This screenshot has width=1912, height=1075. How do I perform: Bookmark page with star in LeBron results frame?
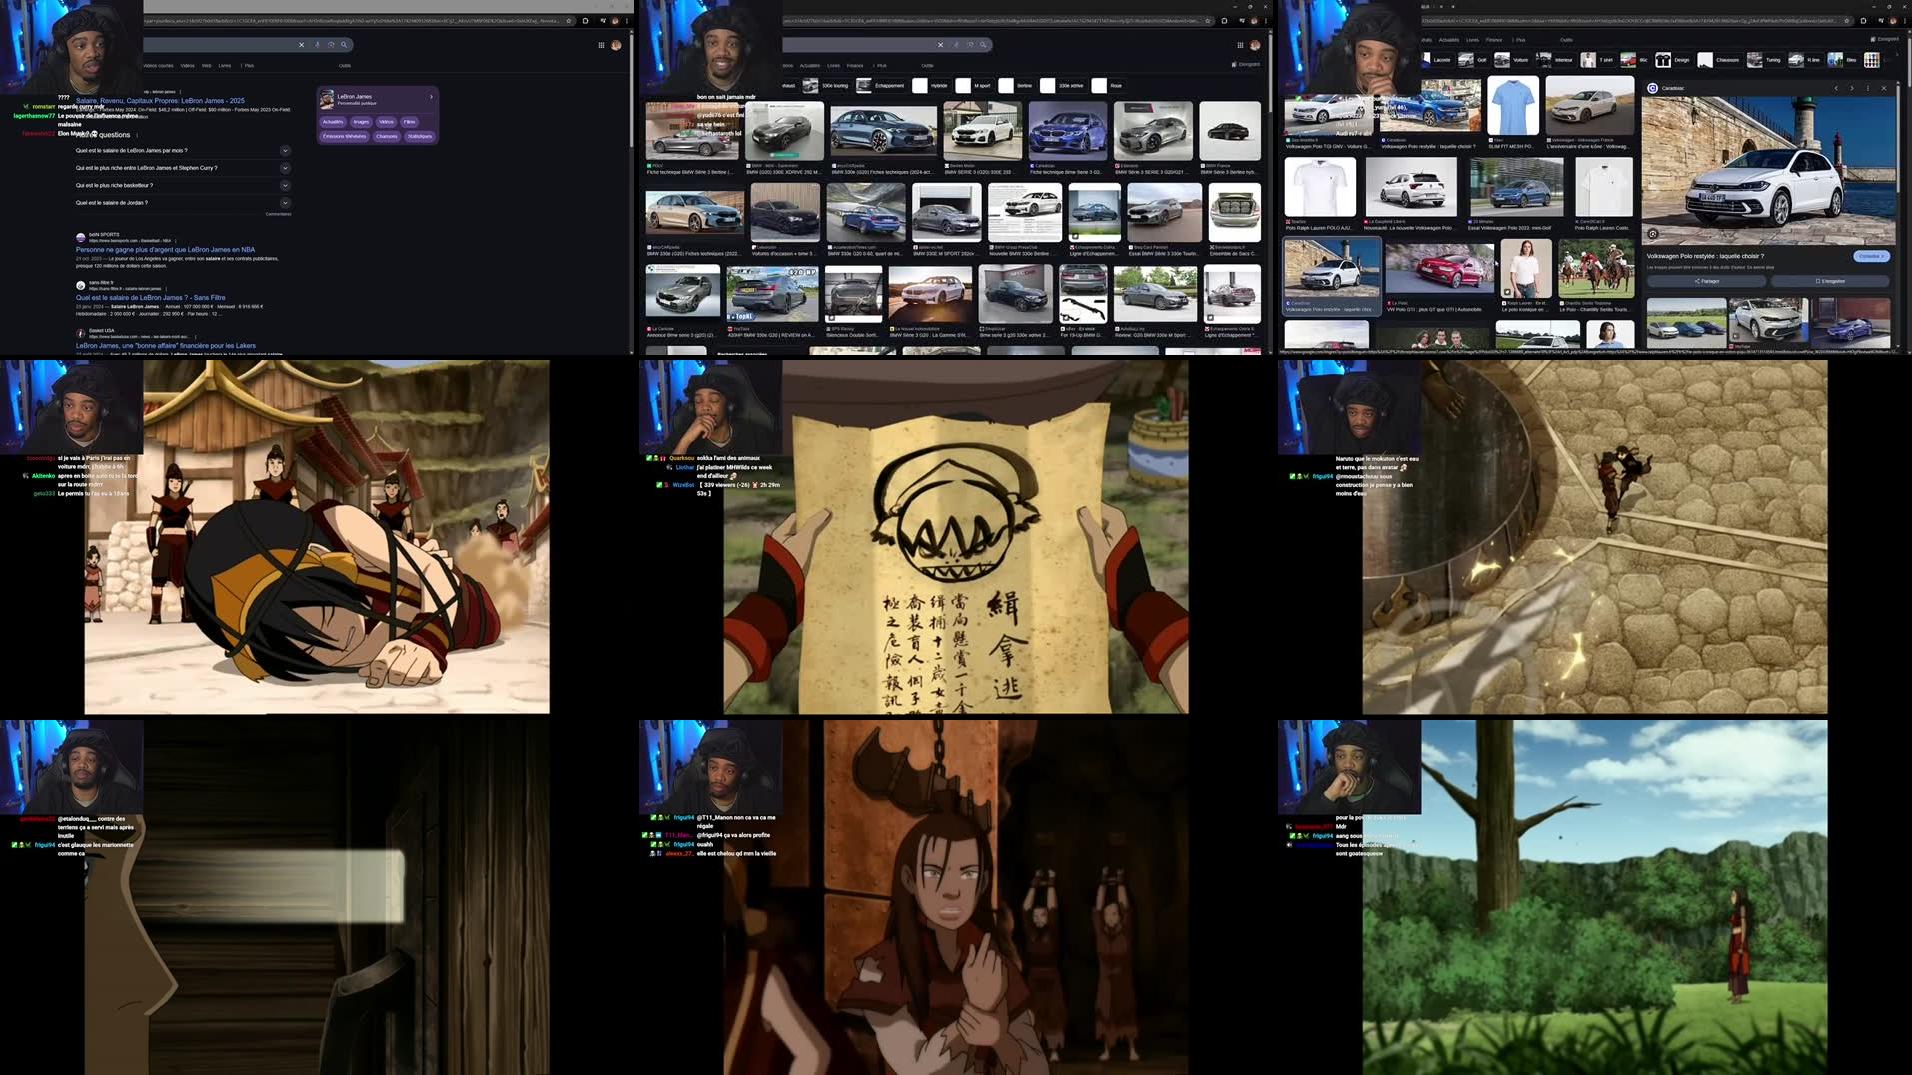click(570, 20)
